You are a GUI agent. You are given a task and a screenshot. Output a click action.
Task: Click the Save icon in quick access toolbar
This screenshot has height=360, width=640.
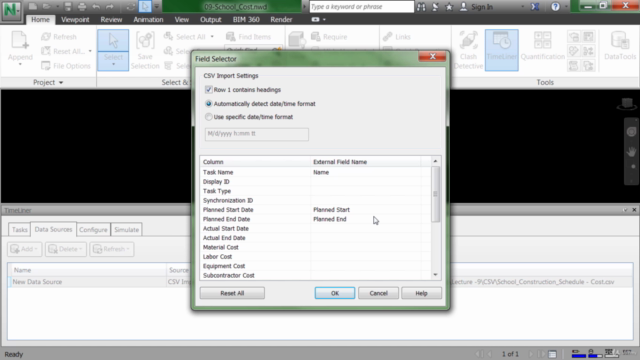(68, 7)
